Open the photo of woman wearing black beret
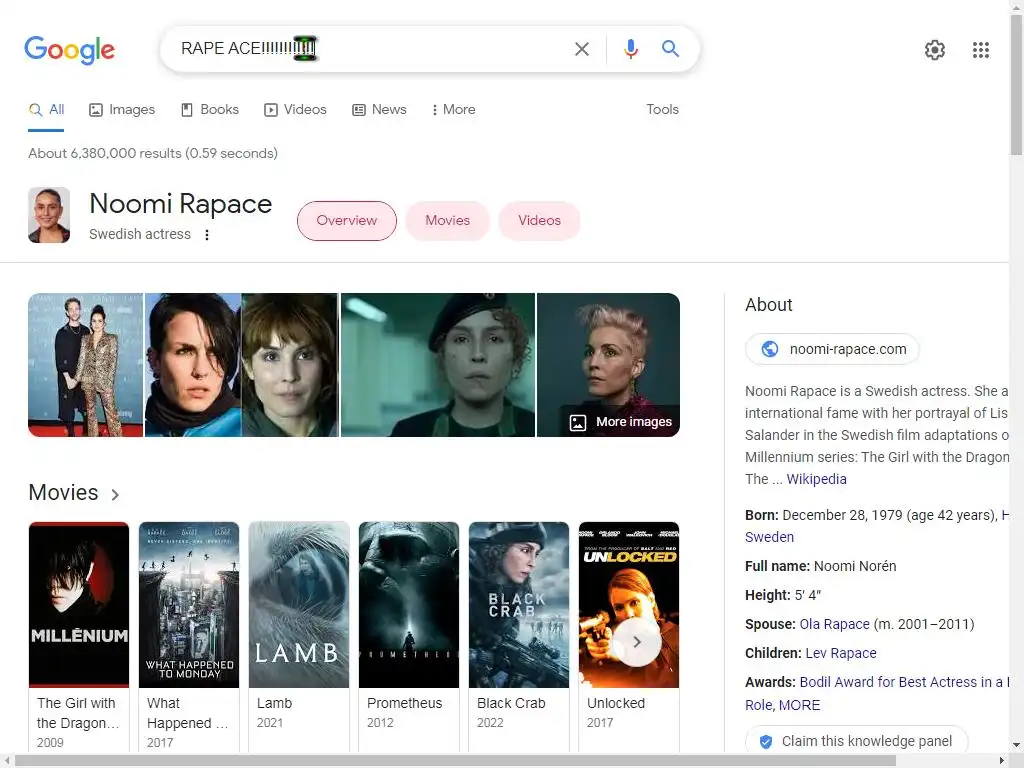This screenshot has width=1024, height=768. [x=438, y=365]
